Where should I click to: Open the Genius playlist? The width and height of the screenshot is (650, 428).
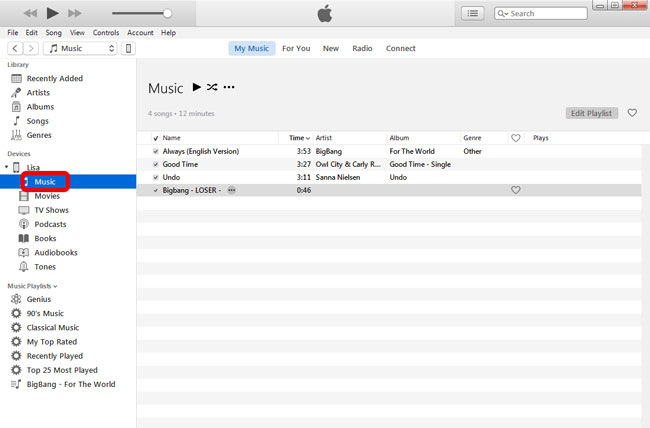[x=39, y=299]
